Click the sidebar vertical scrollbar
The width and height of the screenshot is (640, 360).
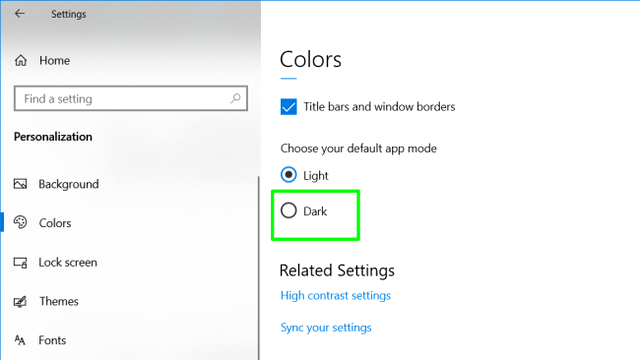(x=259, y=268)
